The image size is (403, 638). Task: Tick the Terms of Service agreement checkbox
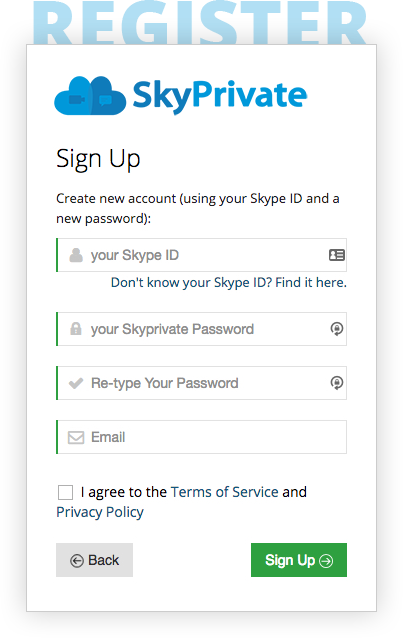(65, 492)
